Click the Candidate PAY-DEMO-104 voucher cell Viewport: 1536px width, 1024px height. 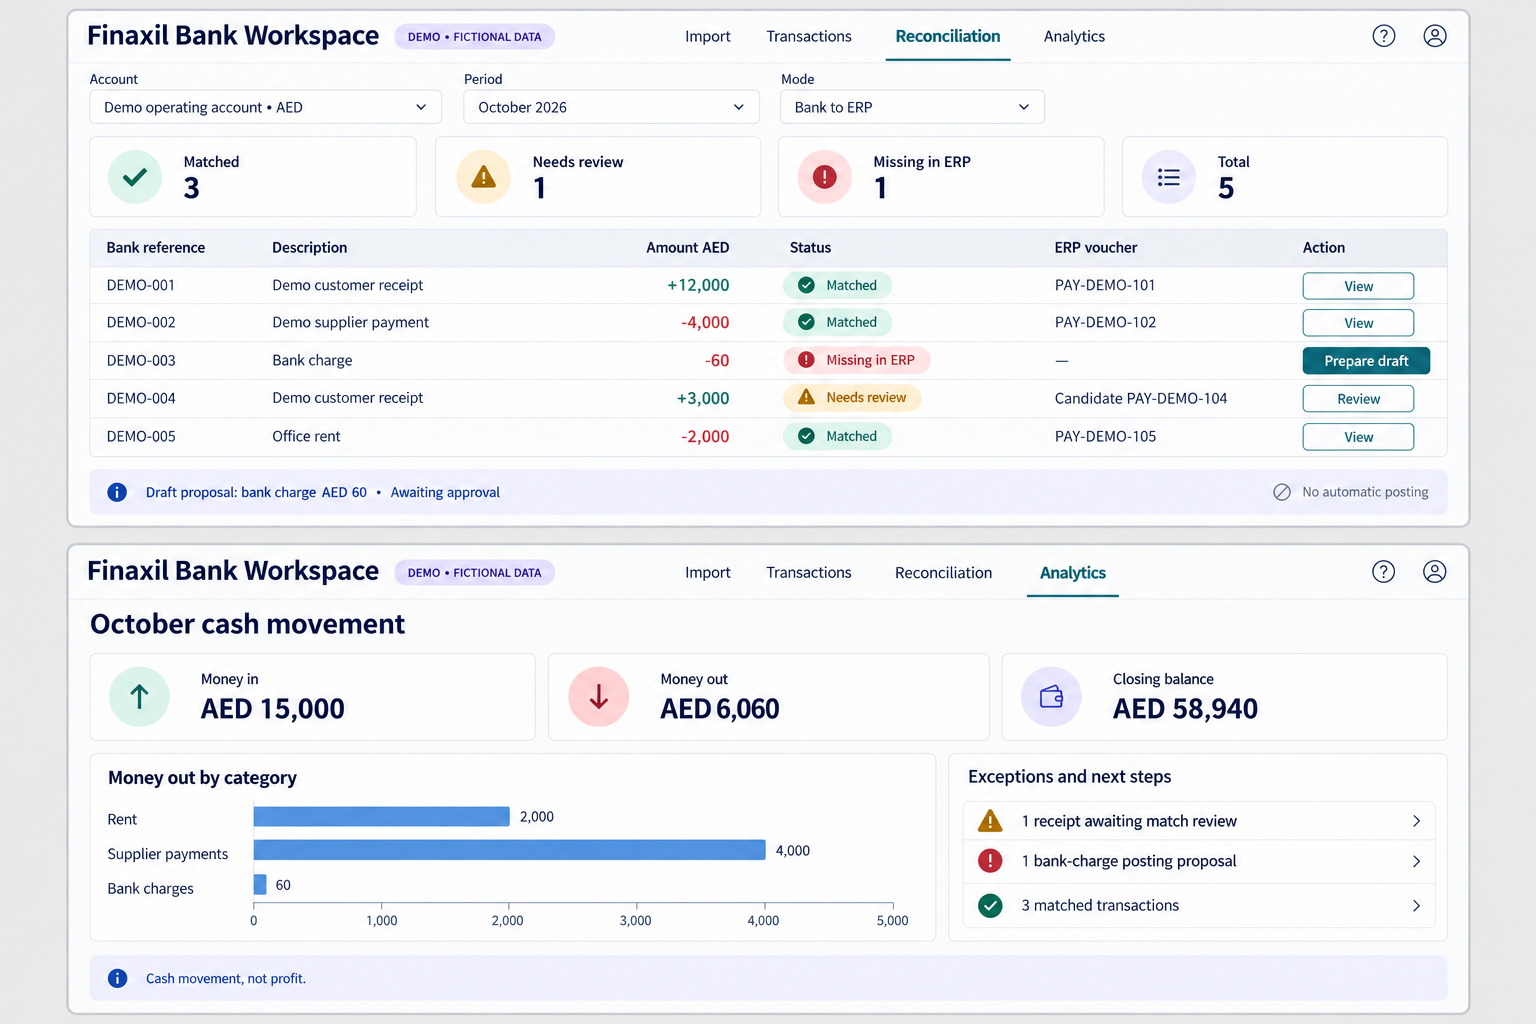pos(1140,398)
